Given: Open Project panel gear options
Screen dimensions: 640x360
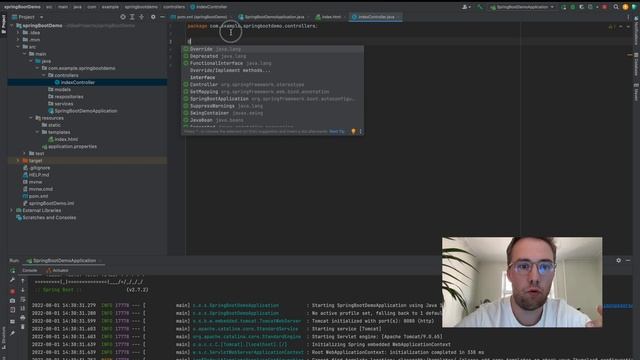Looking at the screenshot, I should point(153,17).
